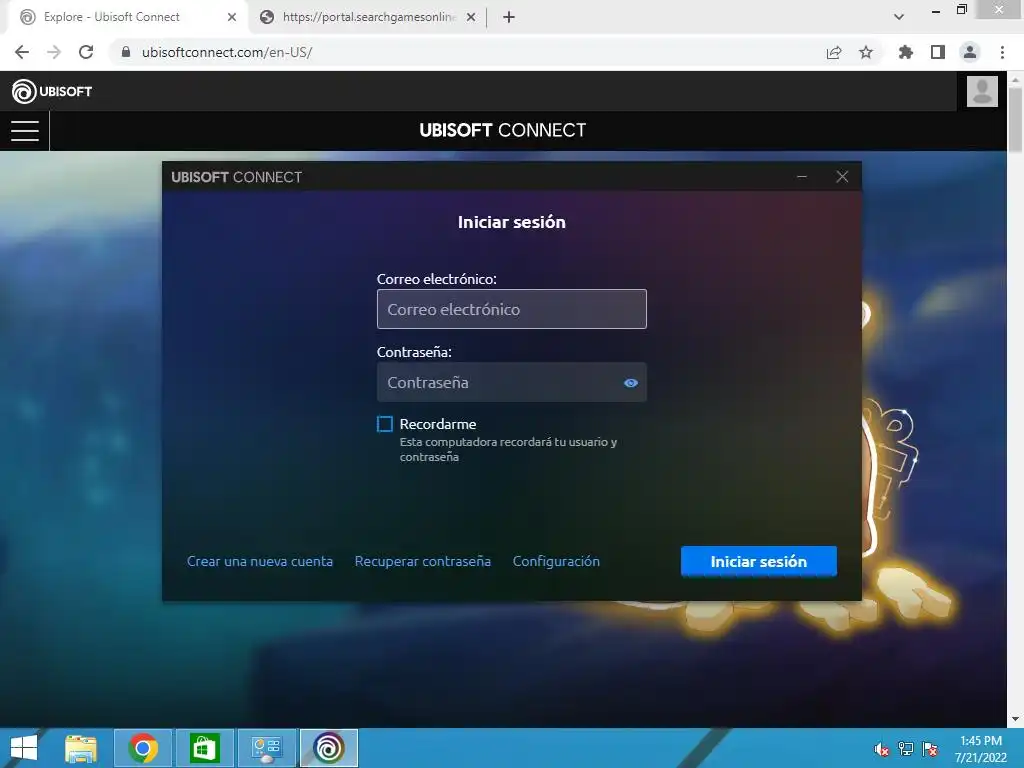Screen dimensions: 1024x768
Task: Focus the Contraseña password field
Action: [x=511, y=382]
